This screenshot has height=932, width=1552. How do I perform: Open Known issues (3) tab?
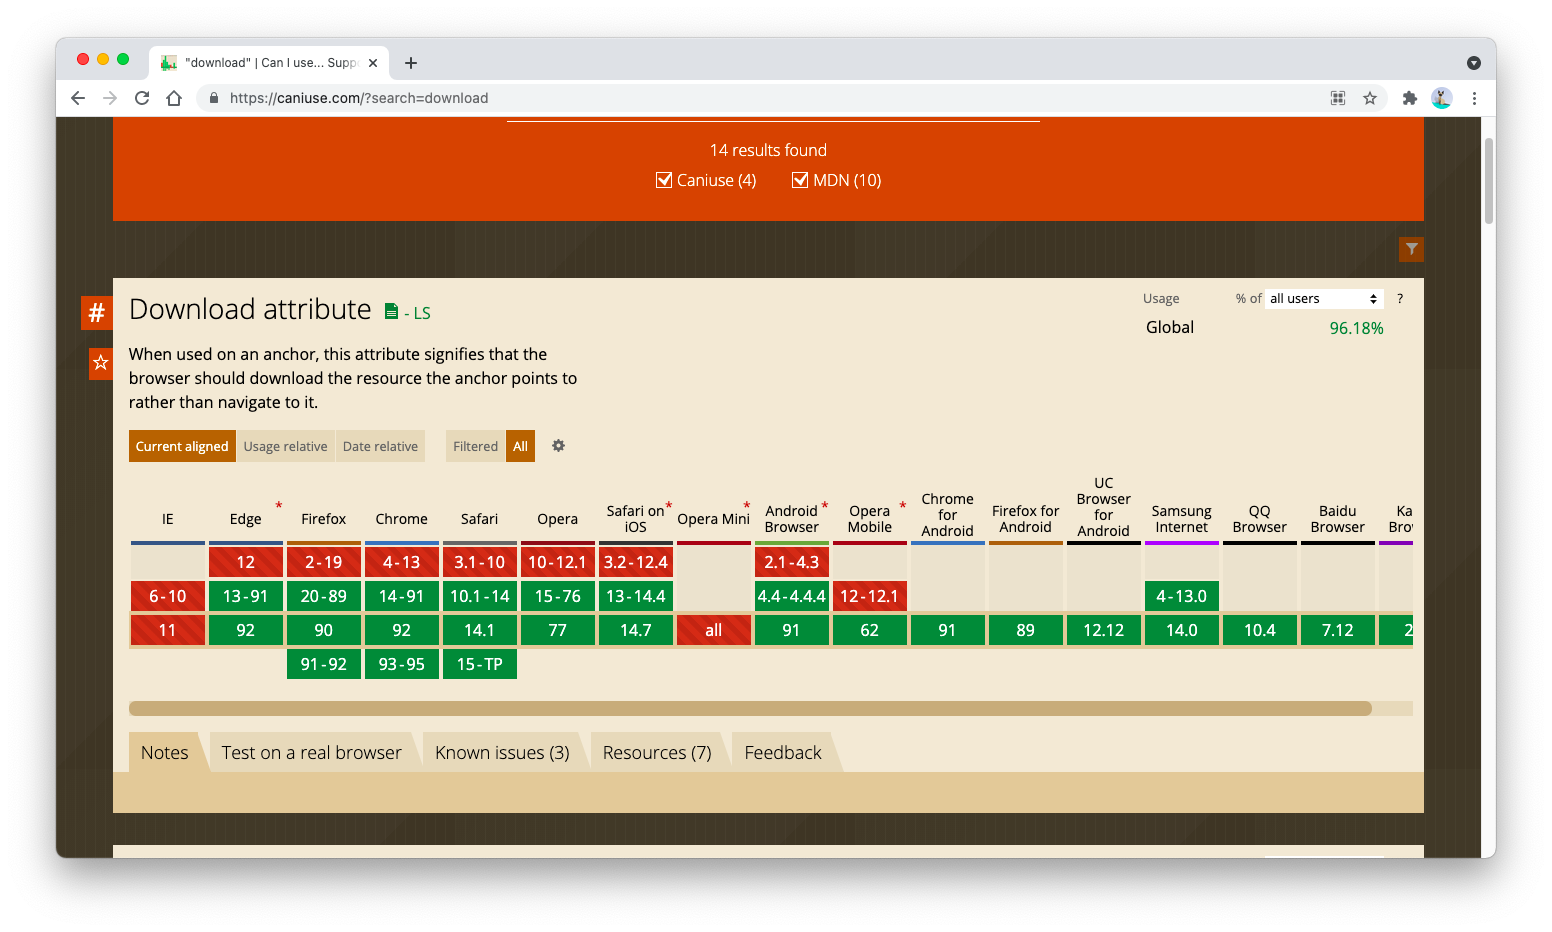[x=502, y=753]
